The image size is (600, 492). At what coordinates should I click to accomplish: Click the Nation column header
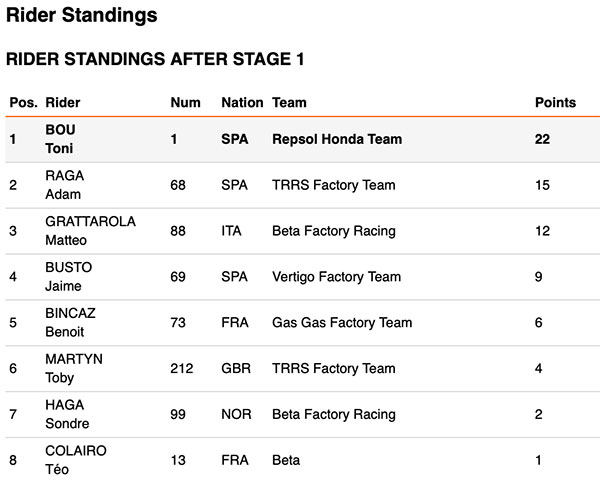tap(242, 102)
